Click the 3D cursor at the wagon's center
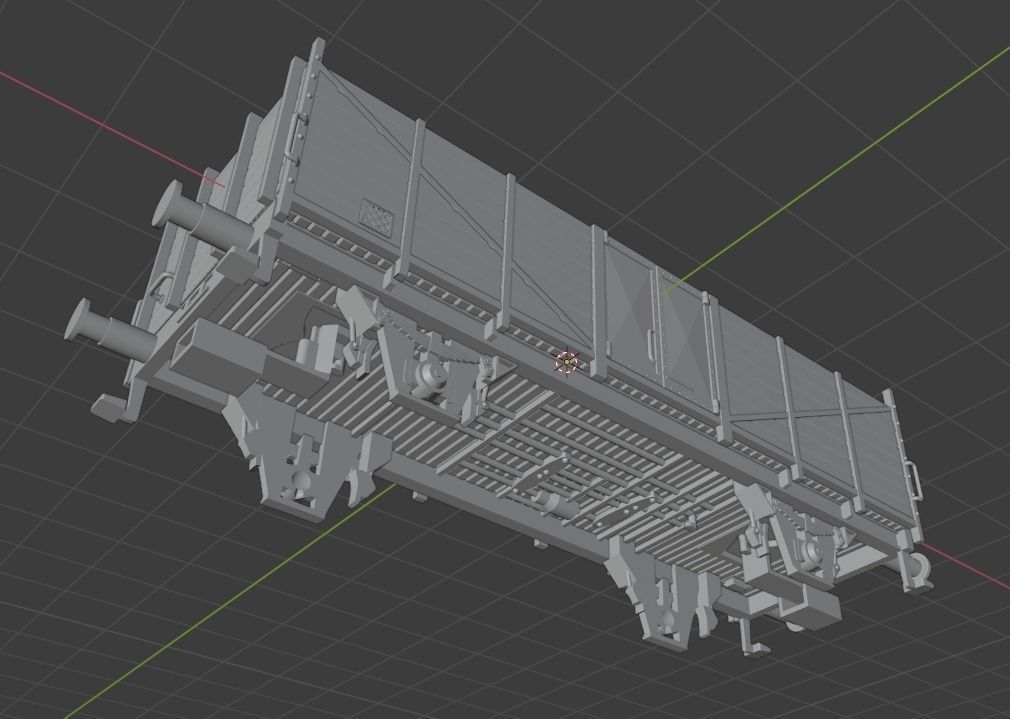The height and width of the screenshot is (719, 1010). coord(566,363)
